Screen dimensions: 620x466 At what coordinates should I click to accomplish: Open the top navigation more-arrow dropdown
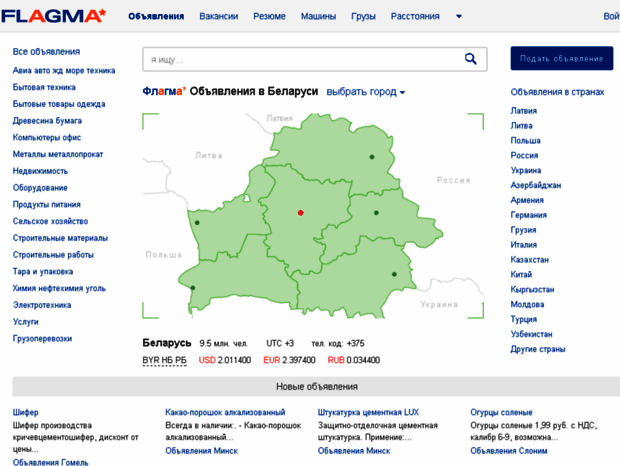click(x=459, y=17)
